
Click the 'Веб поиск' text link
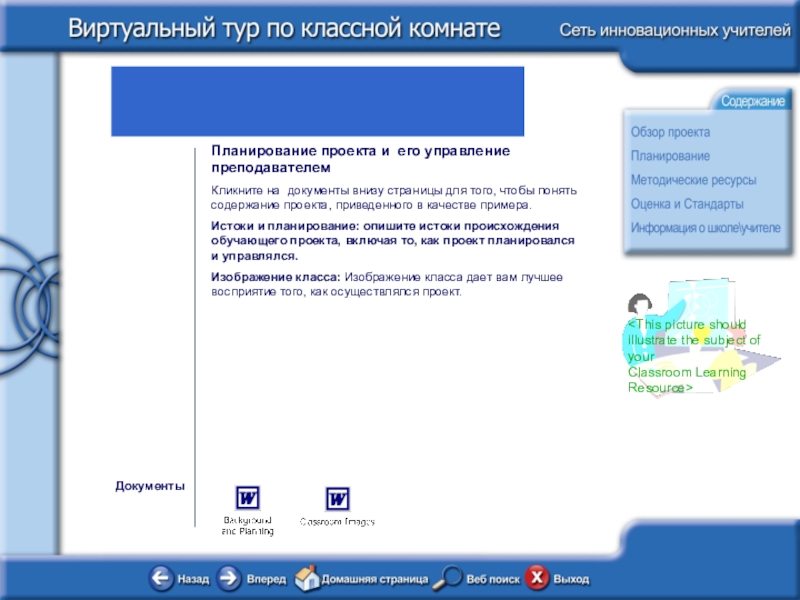click(493, 579)
